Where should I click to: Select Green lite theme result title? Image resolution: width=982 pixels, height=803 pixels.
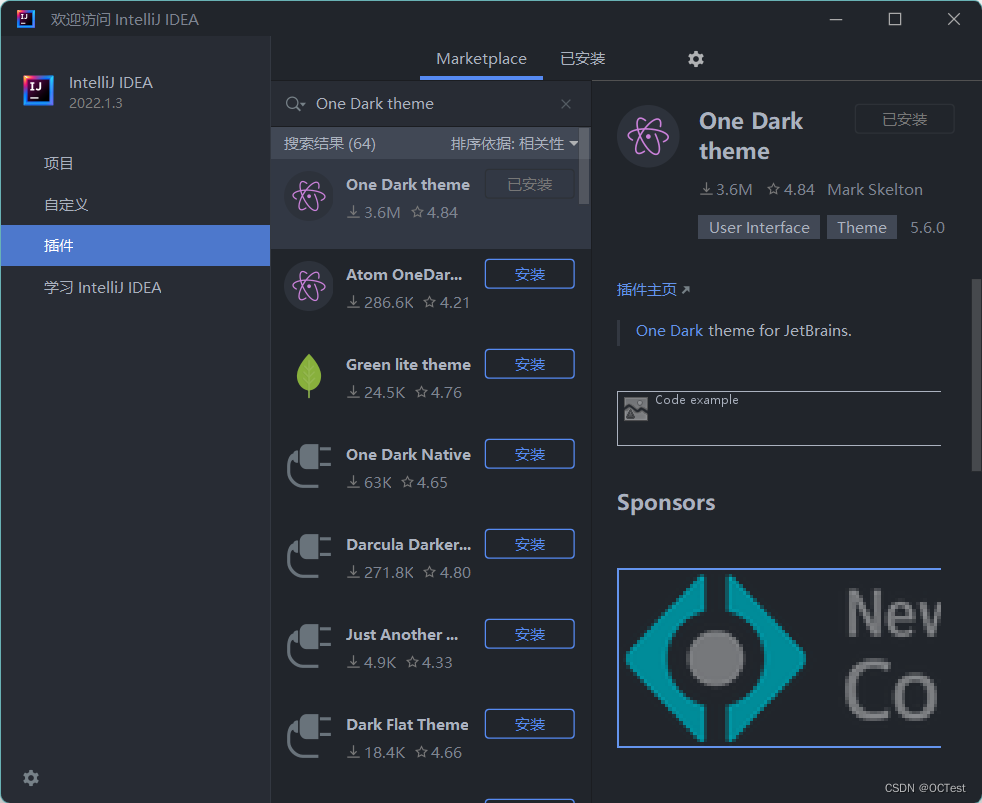coord(408,365)
